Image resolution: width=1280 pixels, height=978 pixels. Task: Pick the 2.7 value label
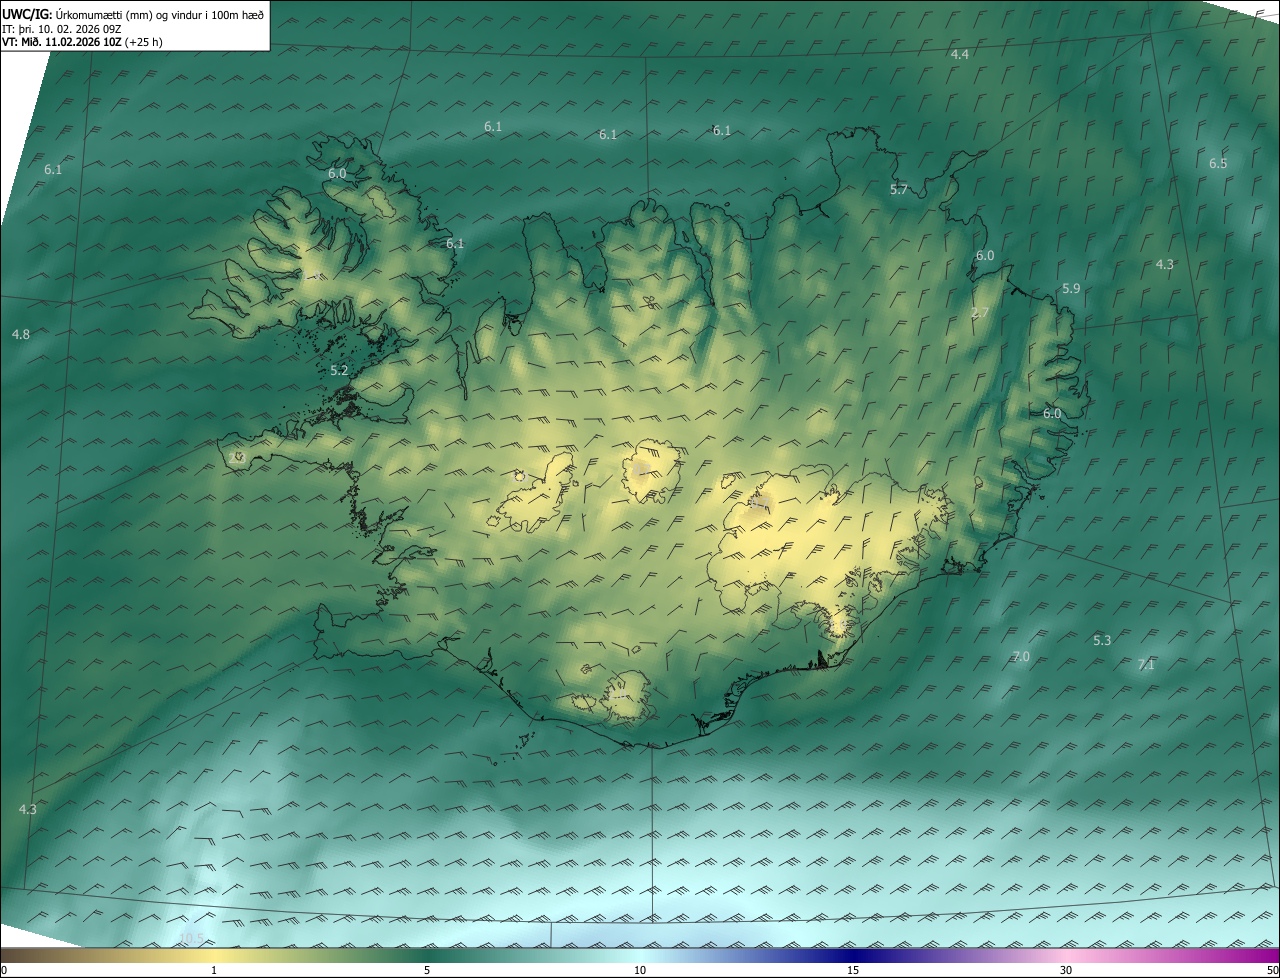pyautogui.click(x=979, y=312)
